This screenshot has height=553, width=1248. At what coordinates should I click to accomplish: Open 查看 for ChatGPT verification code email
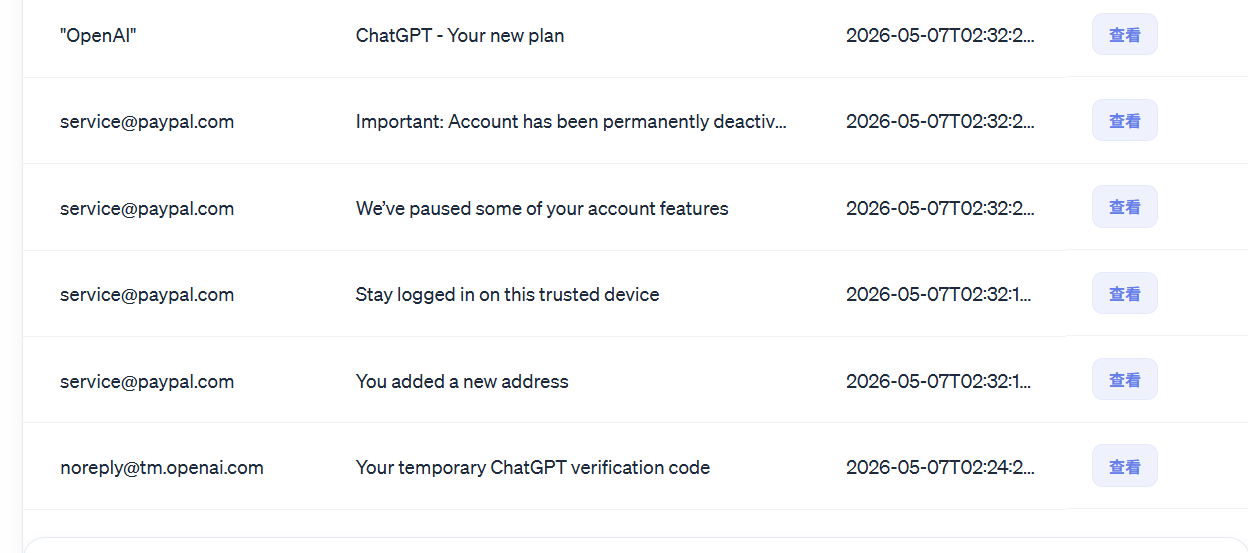click(1124, 466)
